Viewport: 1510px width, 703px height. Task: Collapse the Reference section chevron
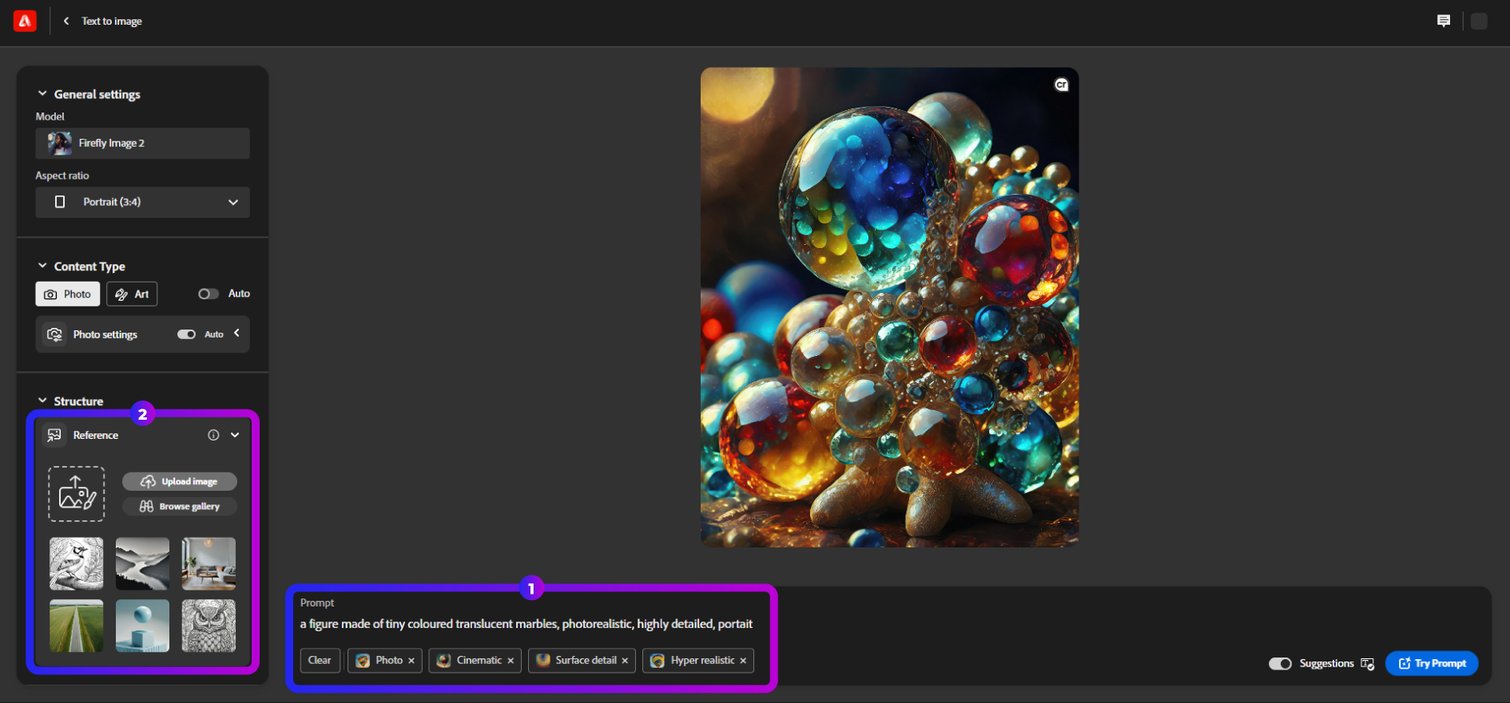235,434
